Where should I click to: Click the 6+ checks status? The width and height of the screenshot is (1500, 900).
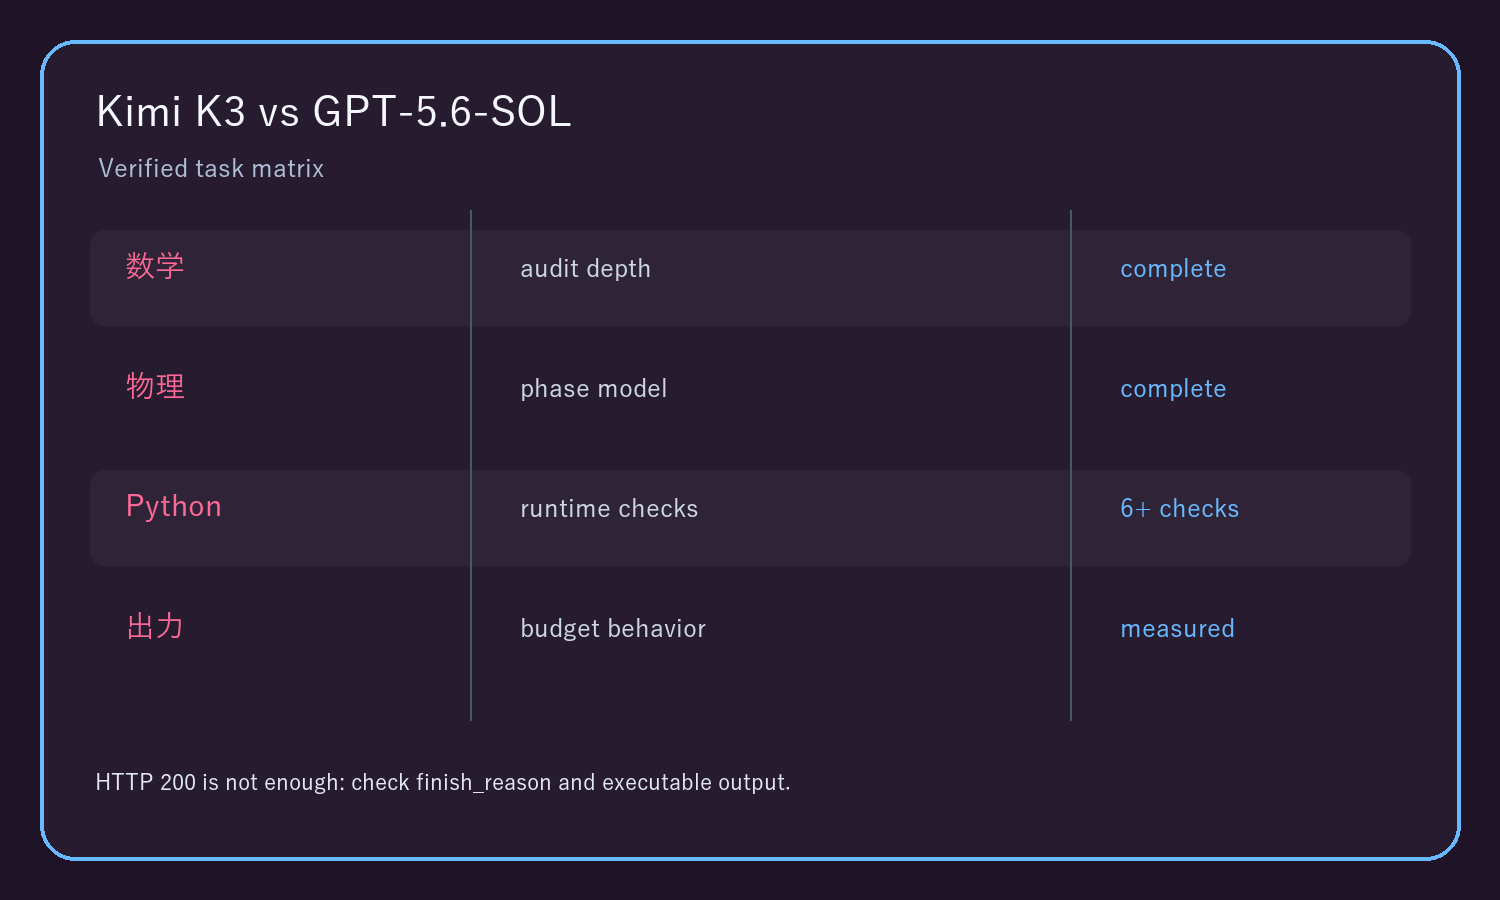coord(1179,509)
